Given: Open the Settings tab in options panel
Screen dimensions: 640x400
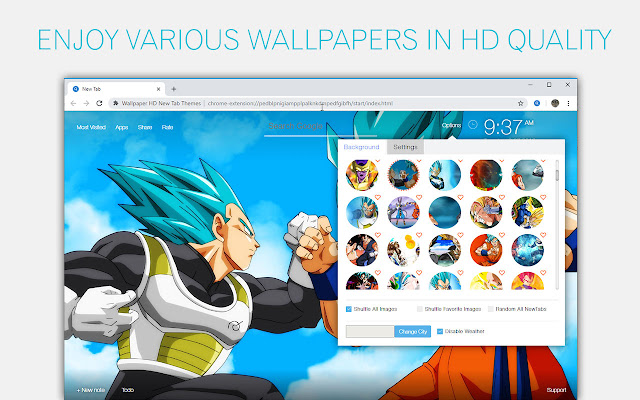Looking at the screenshot, I should click(405, 147).
